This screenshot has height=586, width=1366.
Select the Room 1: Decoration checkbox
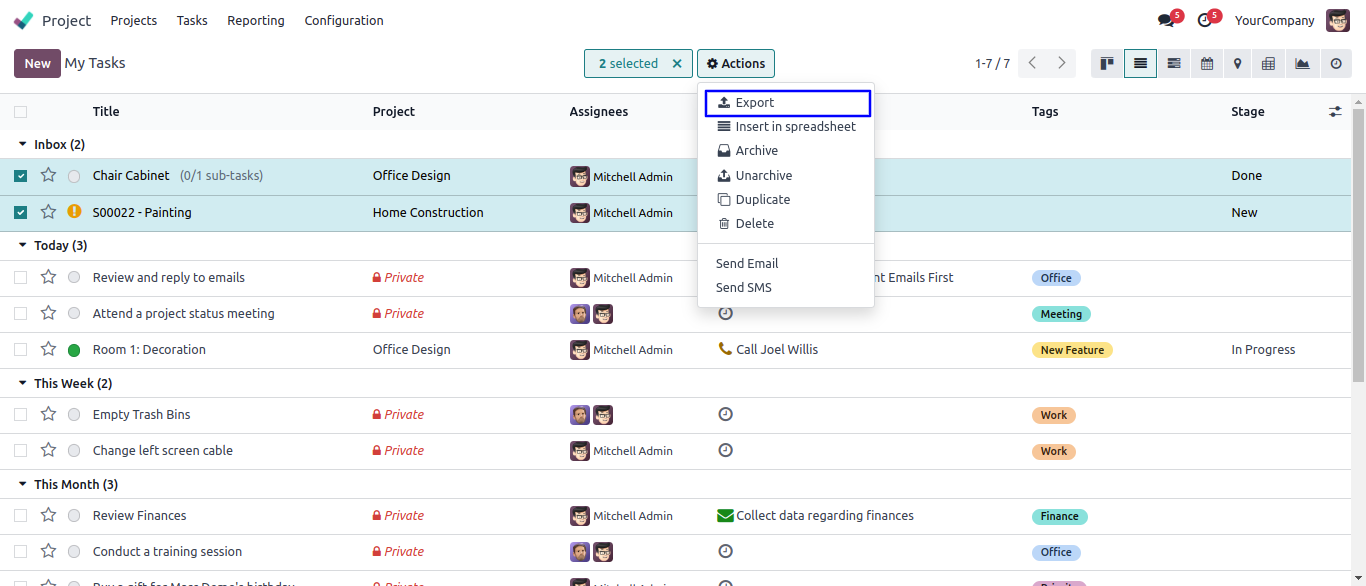21,350
